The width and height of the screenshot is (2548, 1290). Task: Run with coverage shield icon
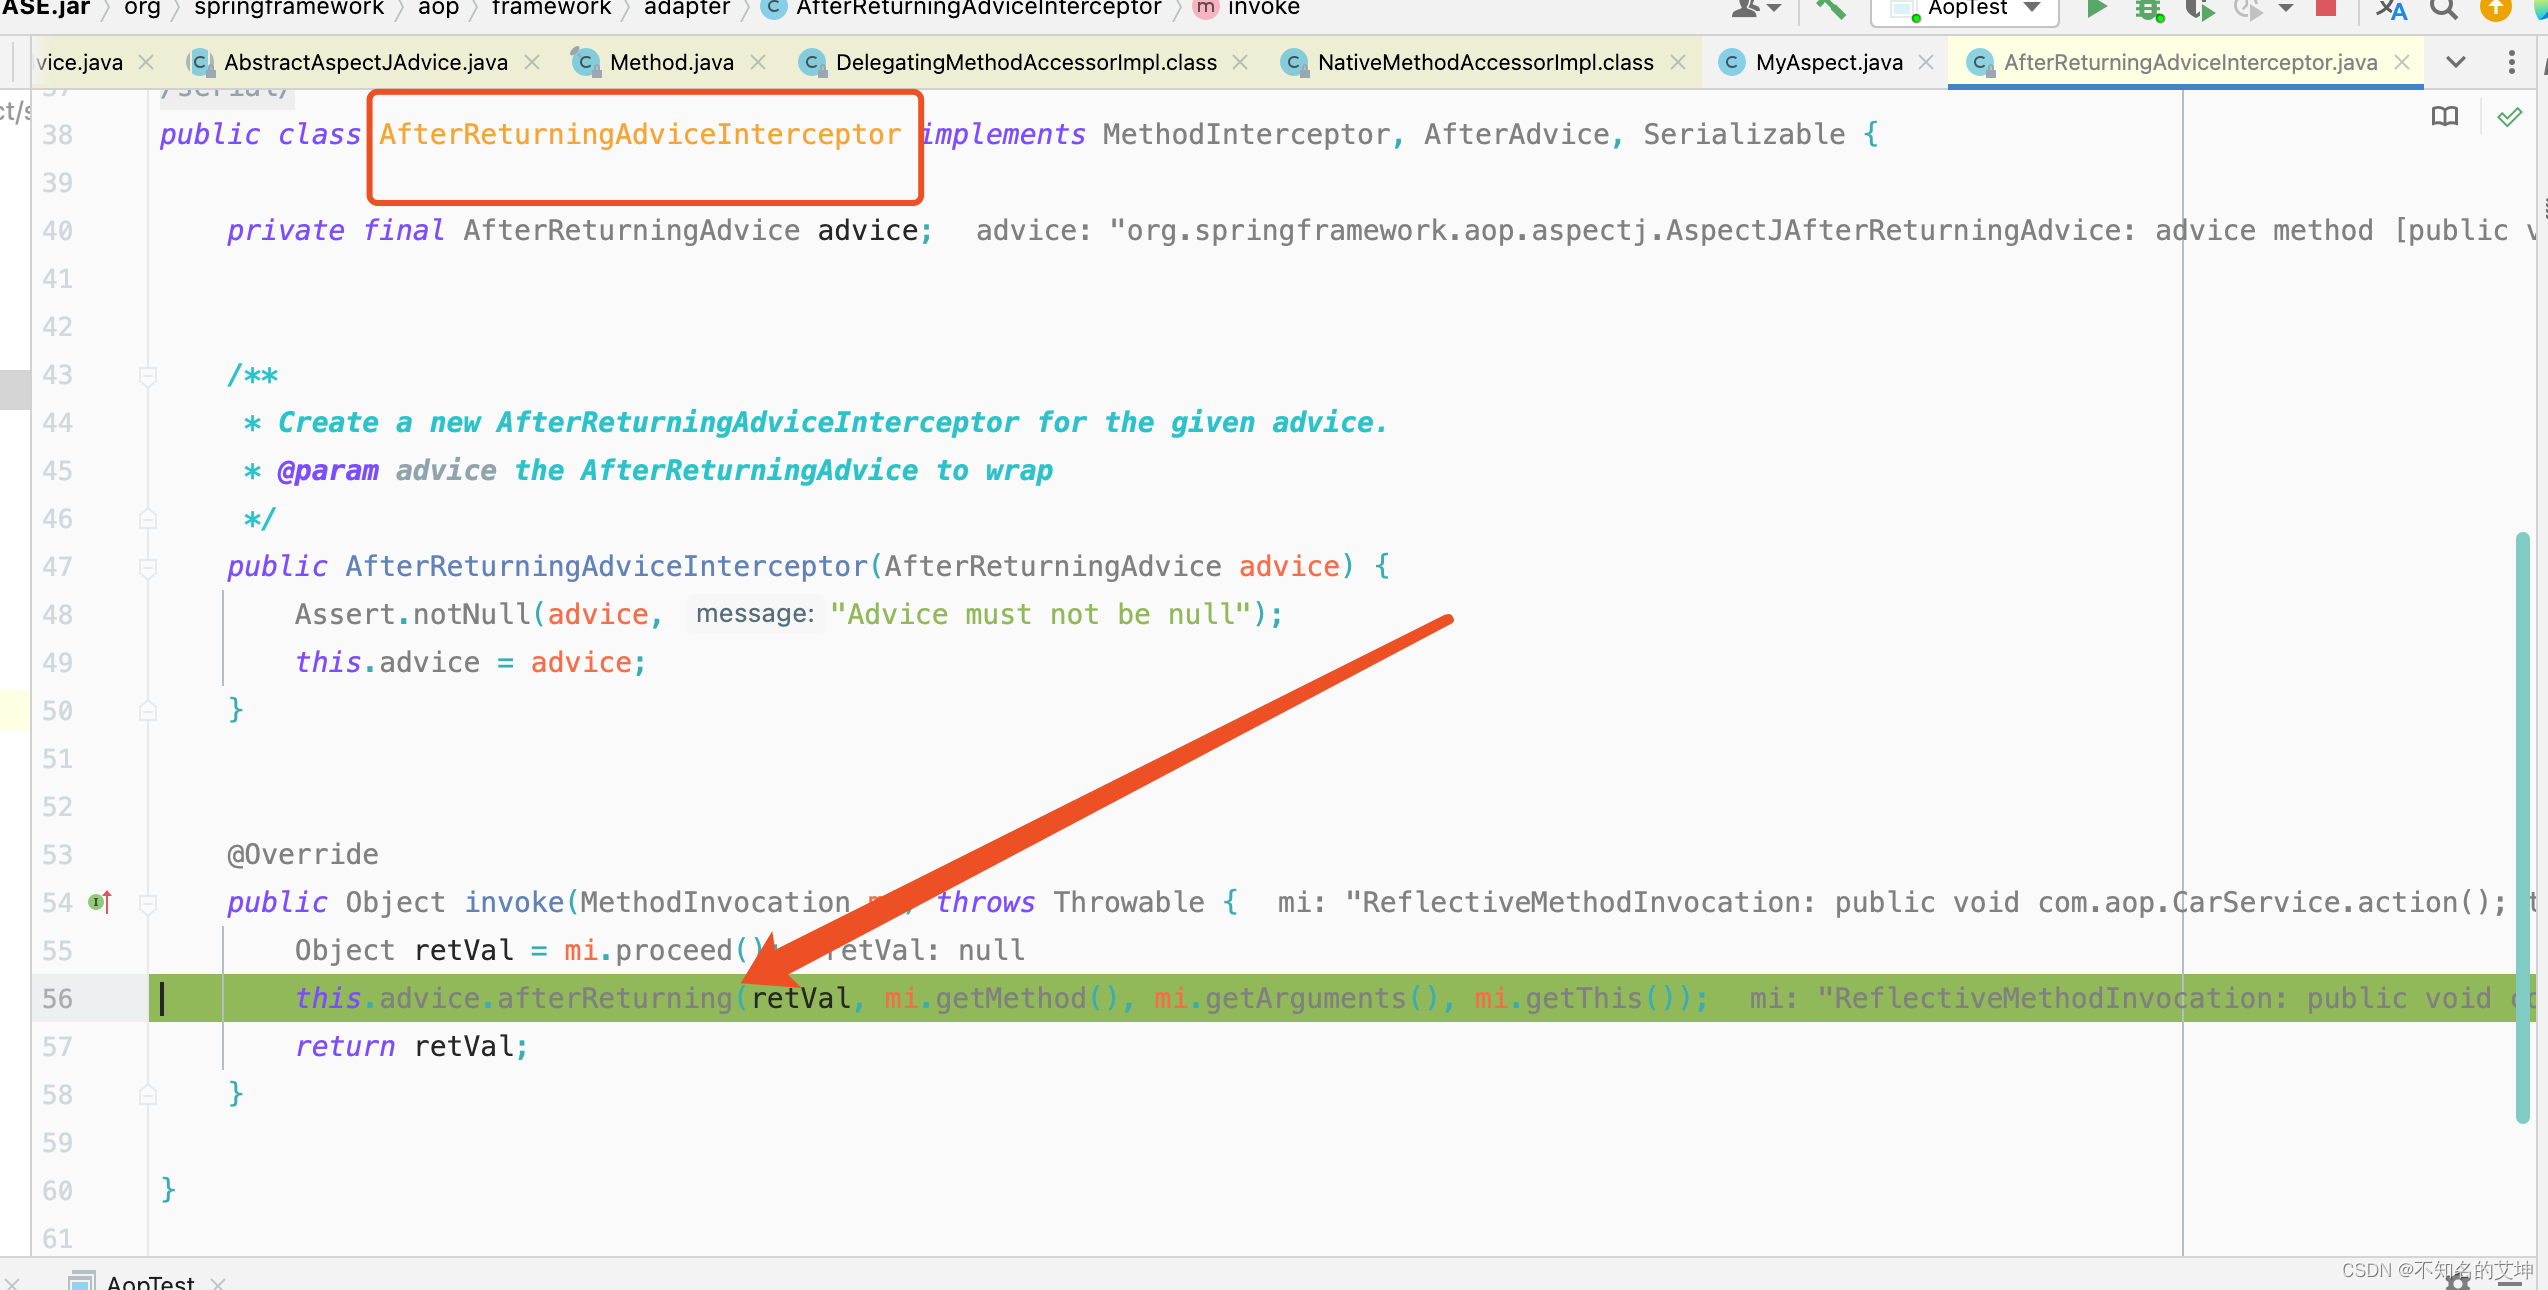pyautogui.click(x=2199, y=10)
